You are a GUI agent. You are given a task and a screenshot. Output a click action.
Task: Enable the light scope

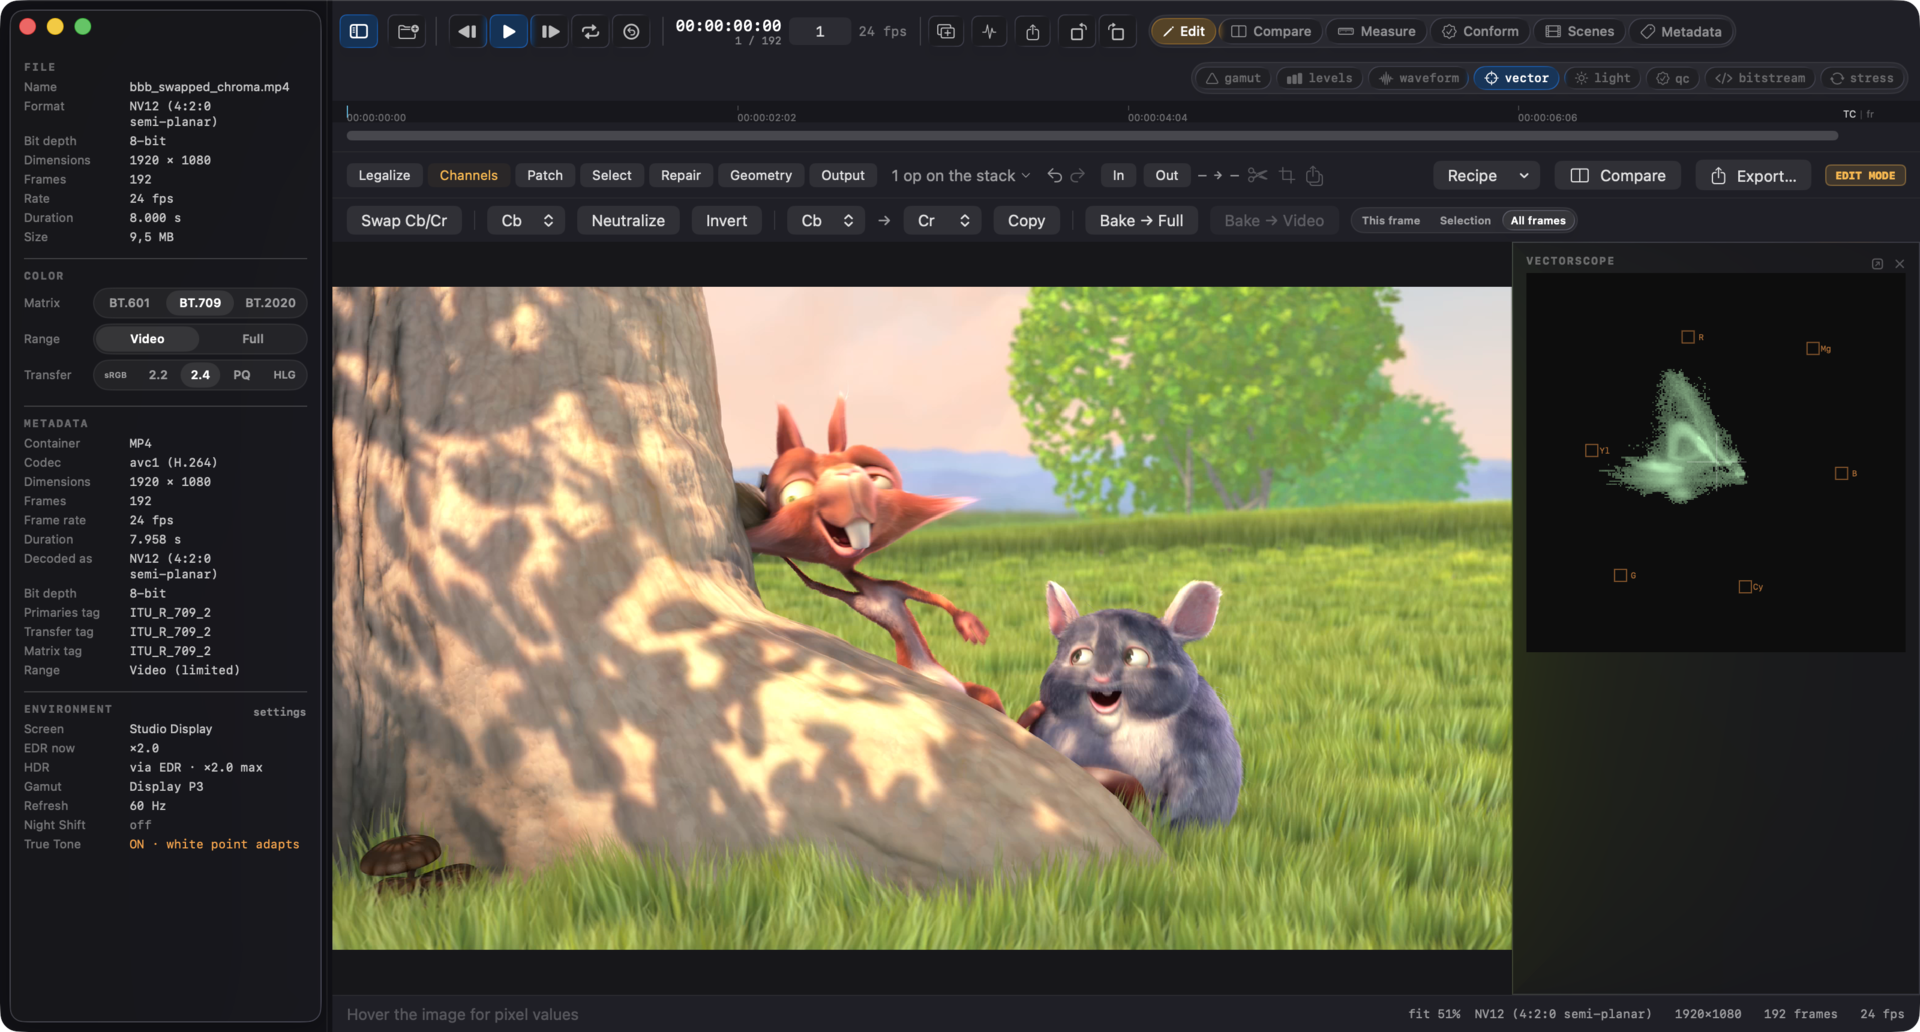pos(1602,78)
